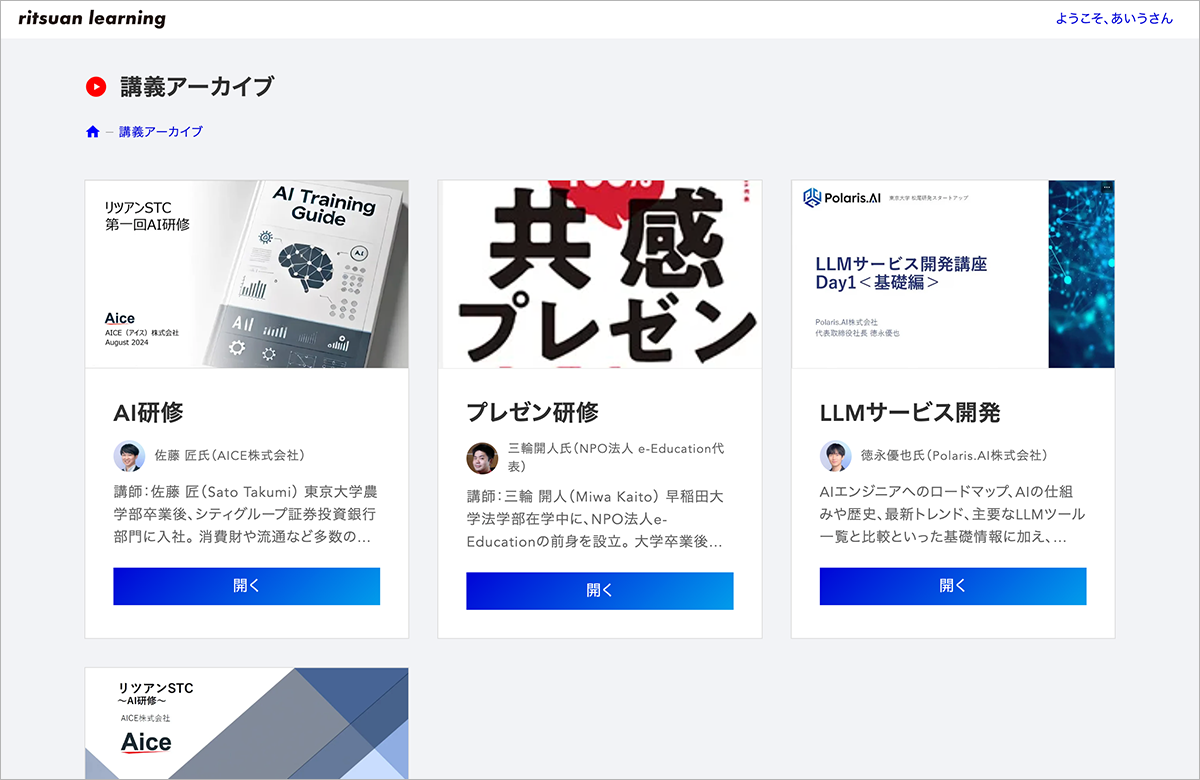Click the 講義アーカイブ breadcrumb link
Viewport: 1200px width, 780px height.
(161, 132)
